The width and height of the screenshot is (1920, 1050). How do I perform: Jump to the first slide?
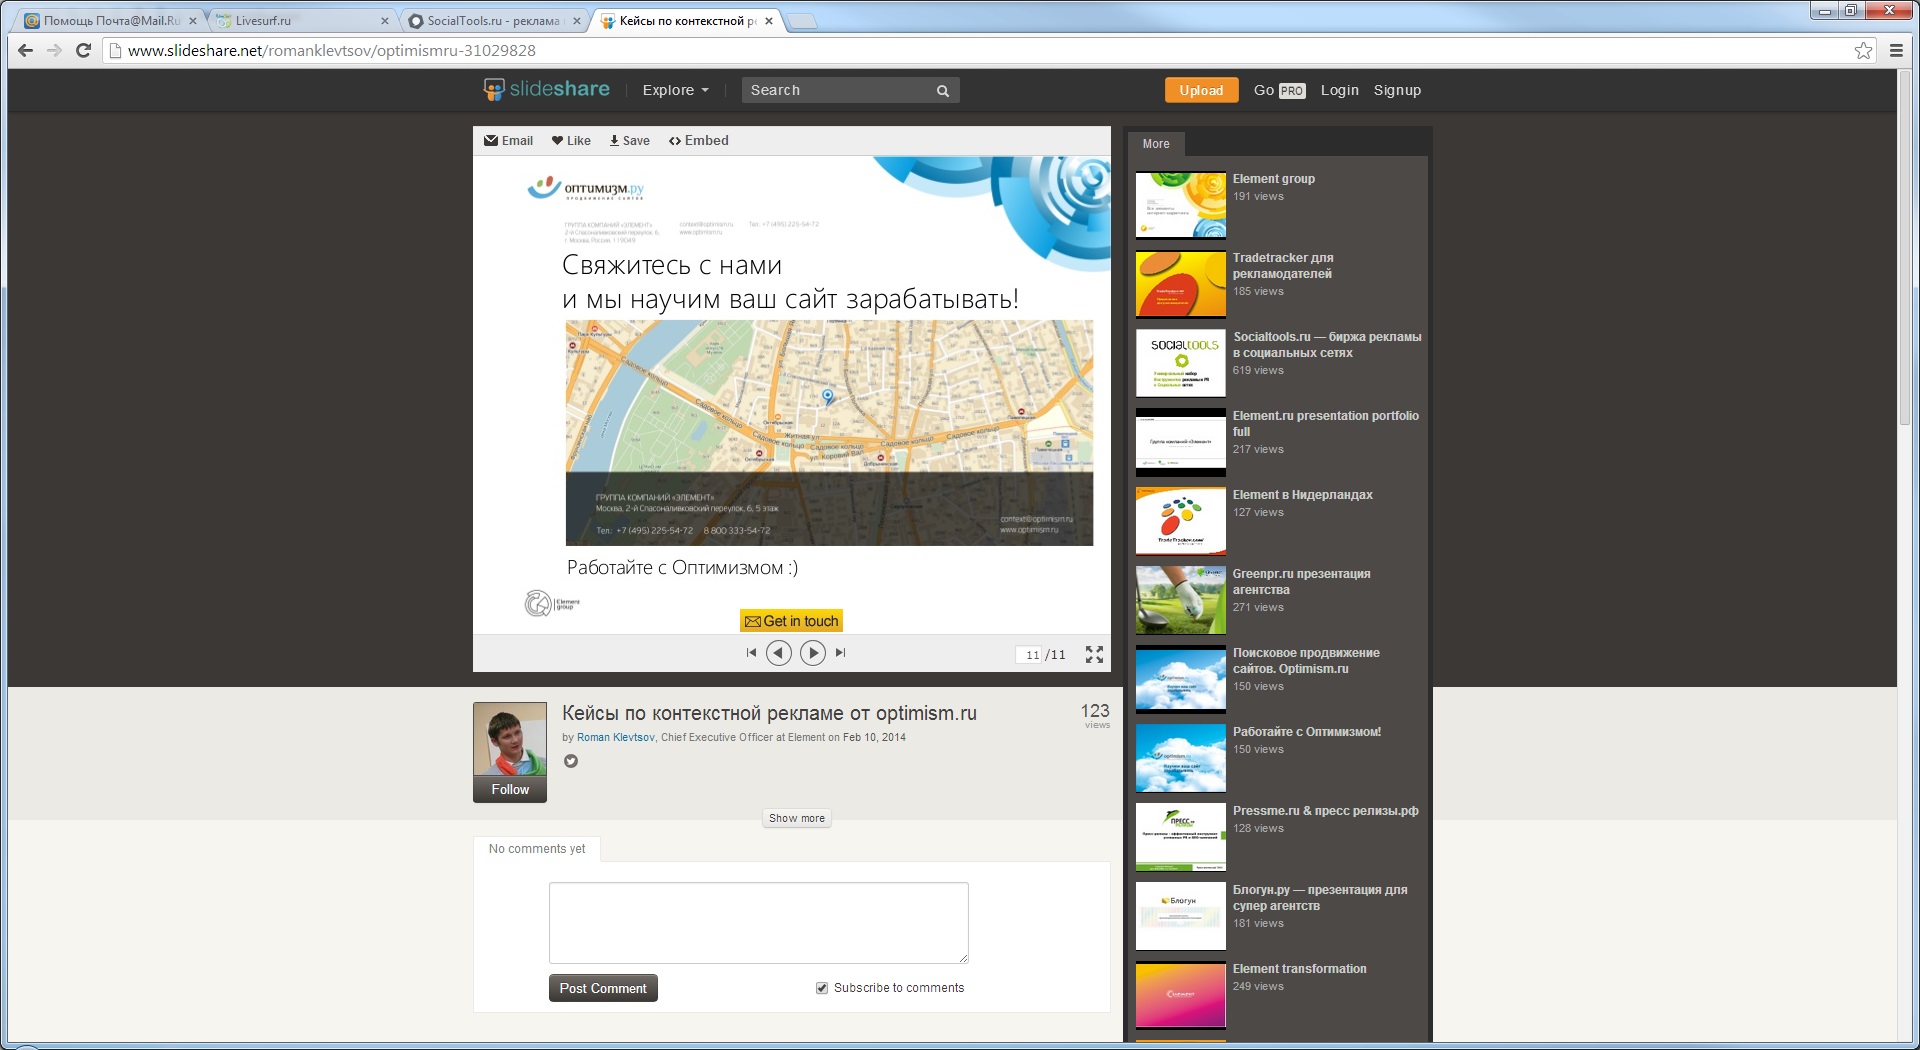751,653
